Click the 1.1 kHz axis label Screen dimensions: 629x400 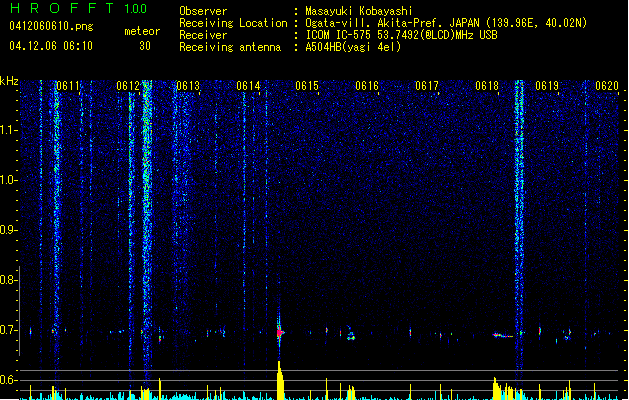pyautogui.click(x=8, y=130)
